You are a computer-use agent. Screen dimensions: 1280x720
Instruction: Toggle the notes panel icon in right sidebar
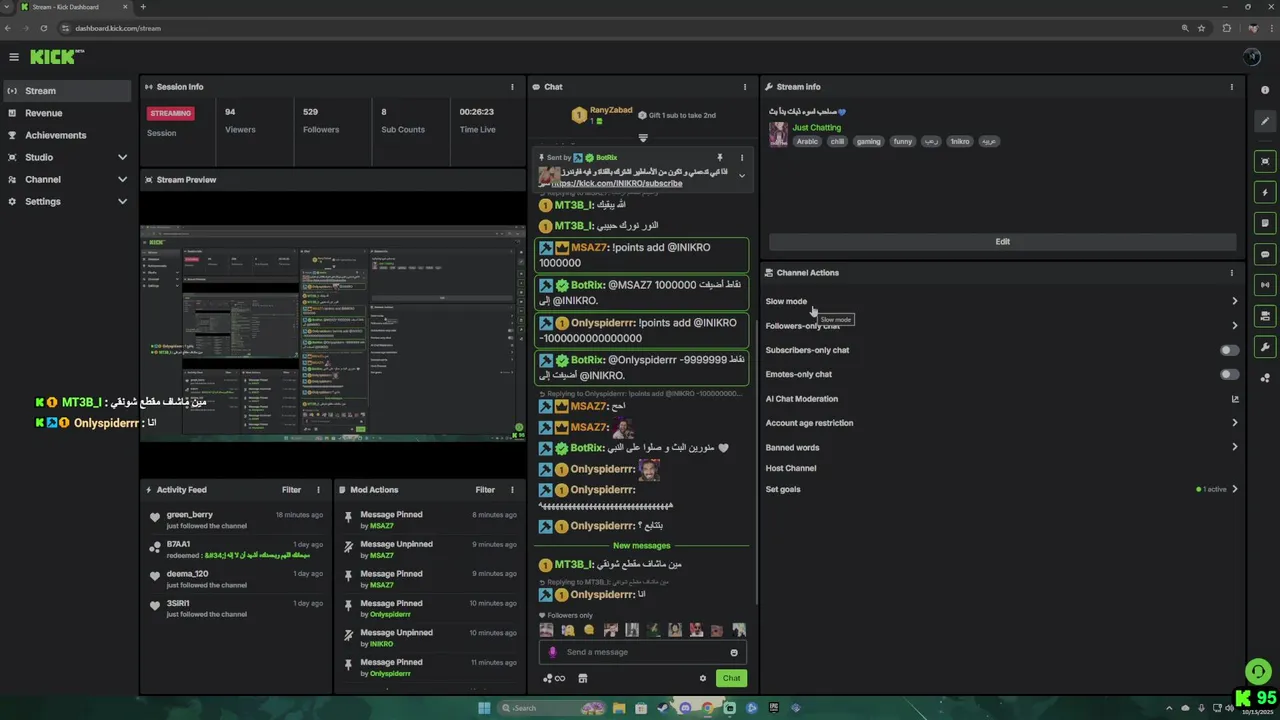(x=1265, y=223)
